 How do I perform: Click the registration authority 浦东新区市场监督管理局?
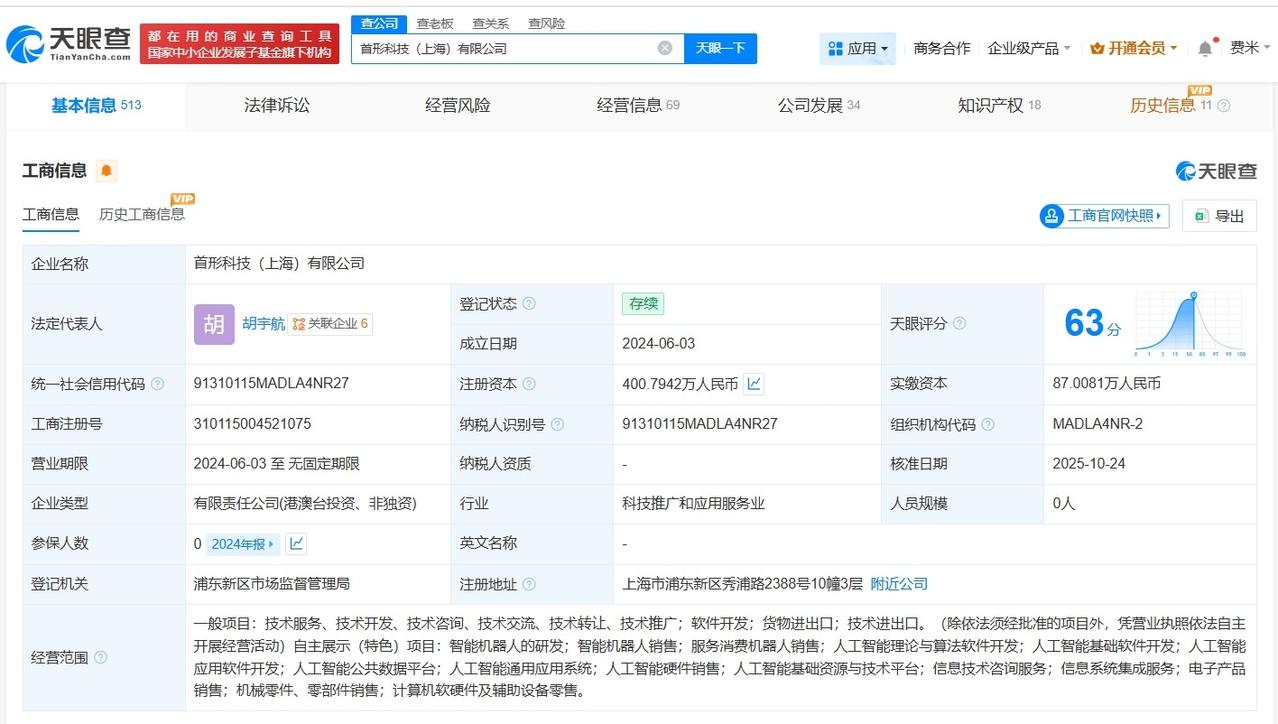(272, 584)
